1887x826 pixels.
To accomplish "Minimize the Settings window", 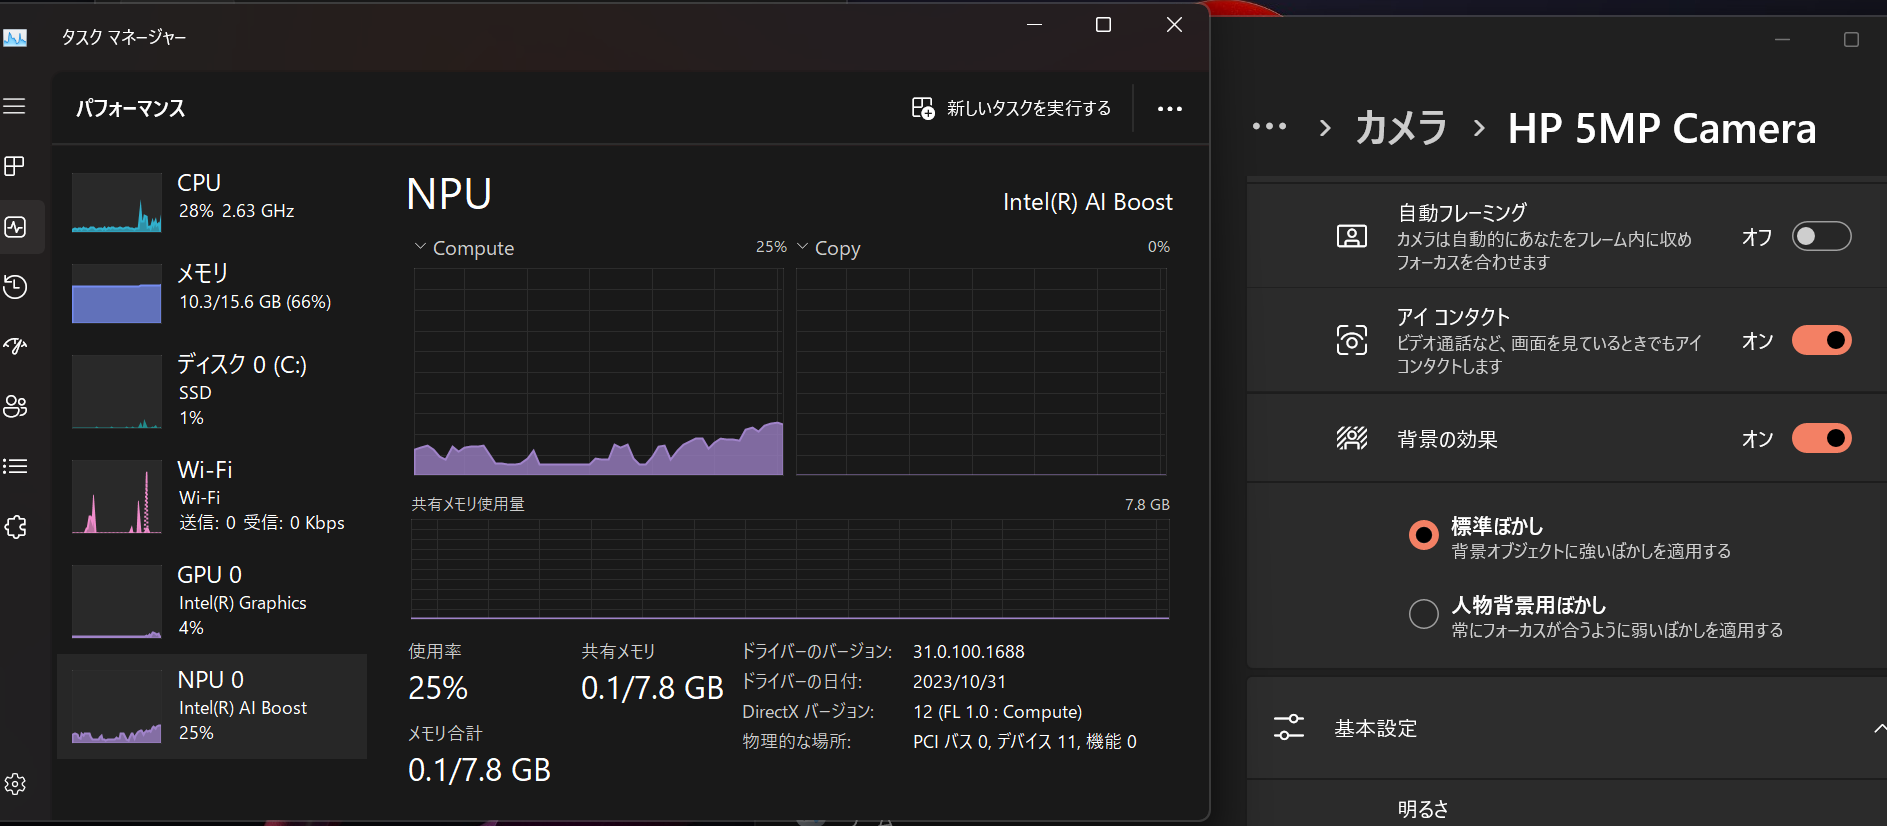I will 1782,40.
